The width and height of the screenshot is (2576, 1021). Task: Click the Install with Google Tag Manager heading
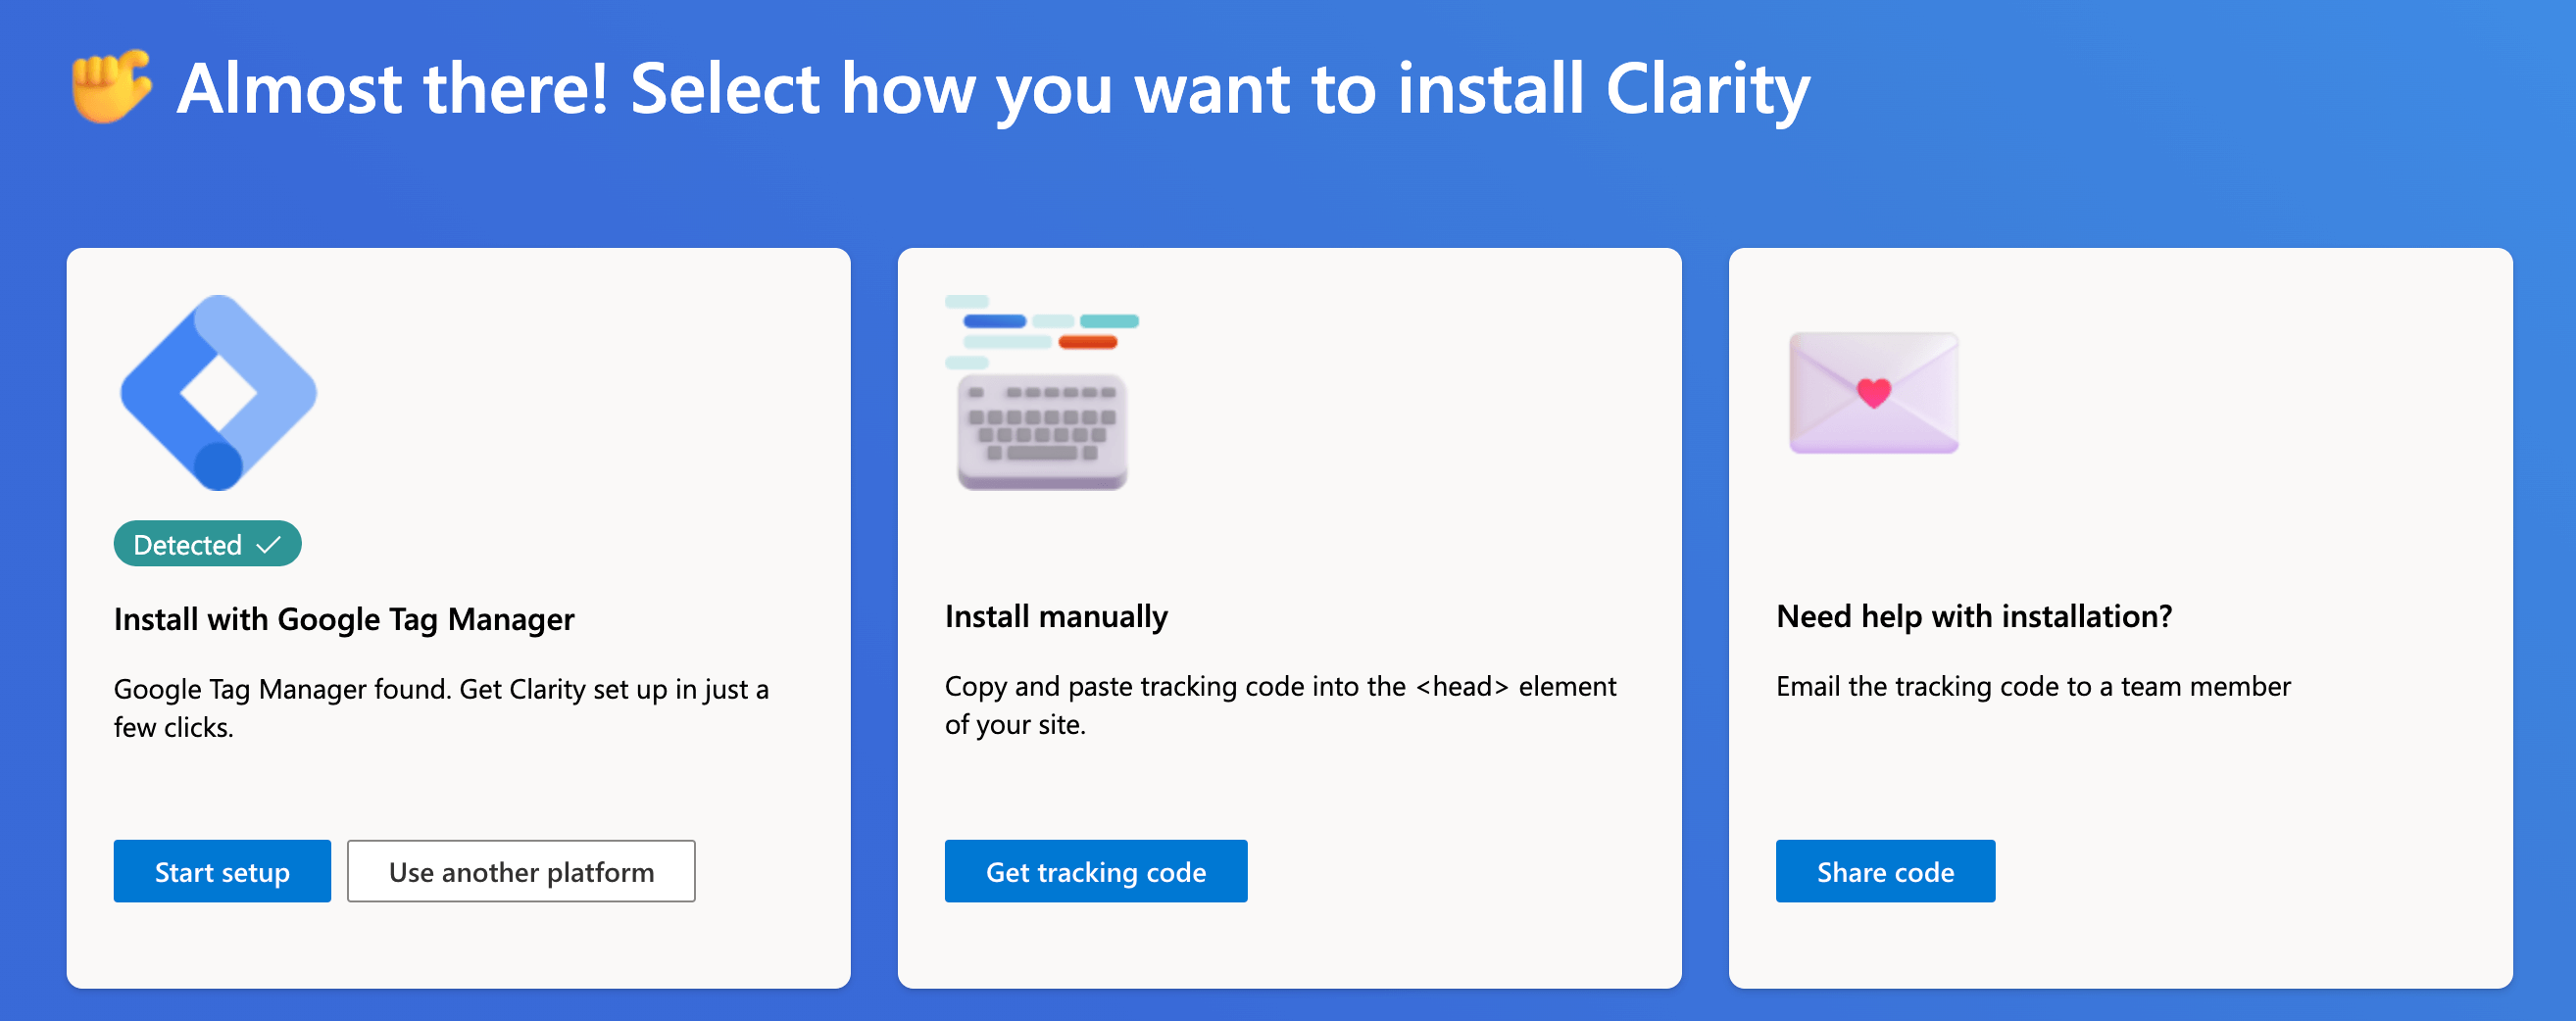click(344, 619)
